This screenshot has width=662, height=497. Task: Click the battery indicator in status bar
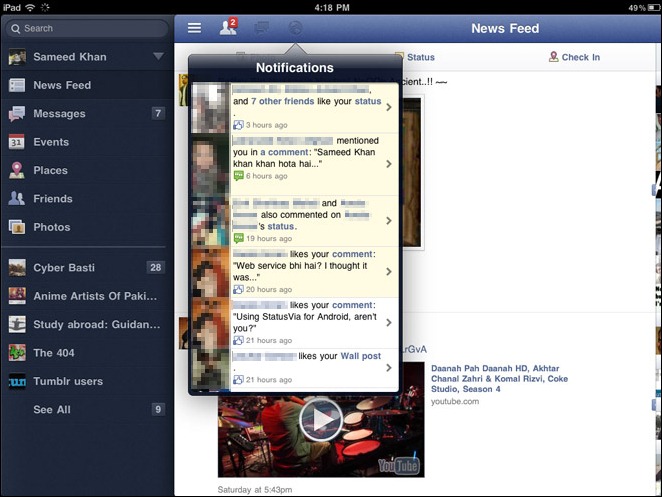[654, 8]
